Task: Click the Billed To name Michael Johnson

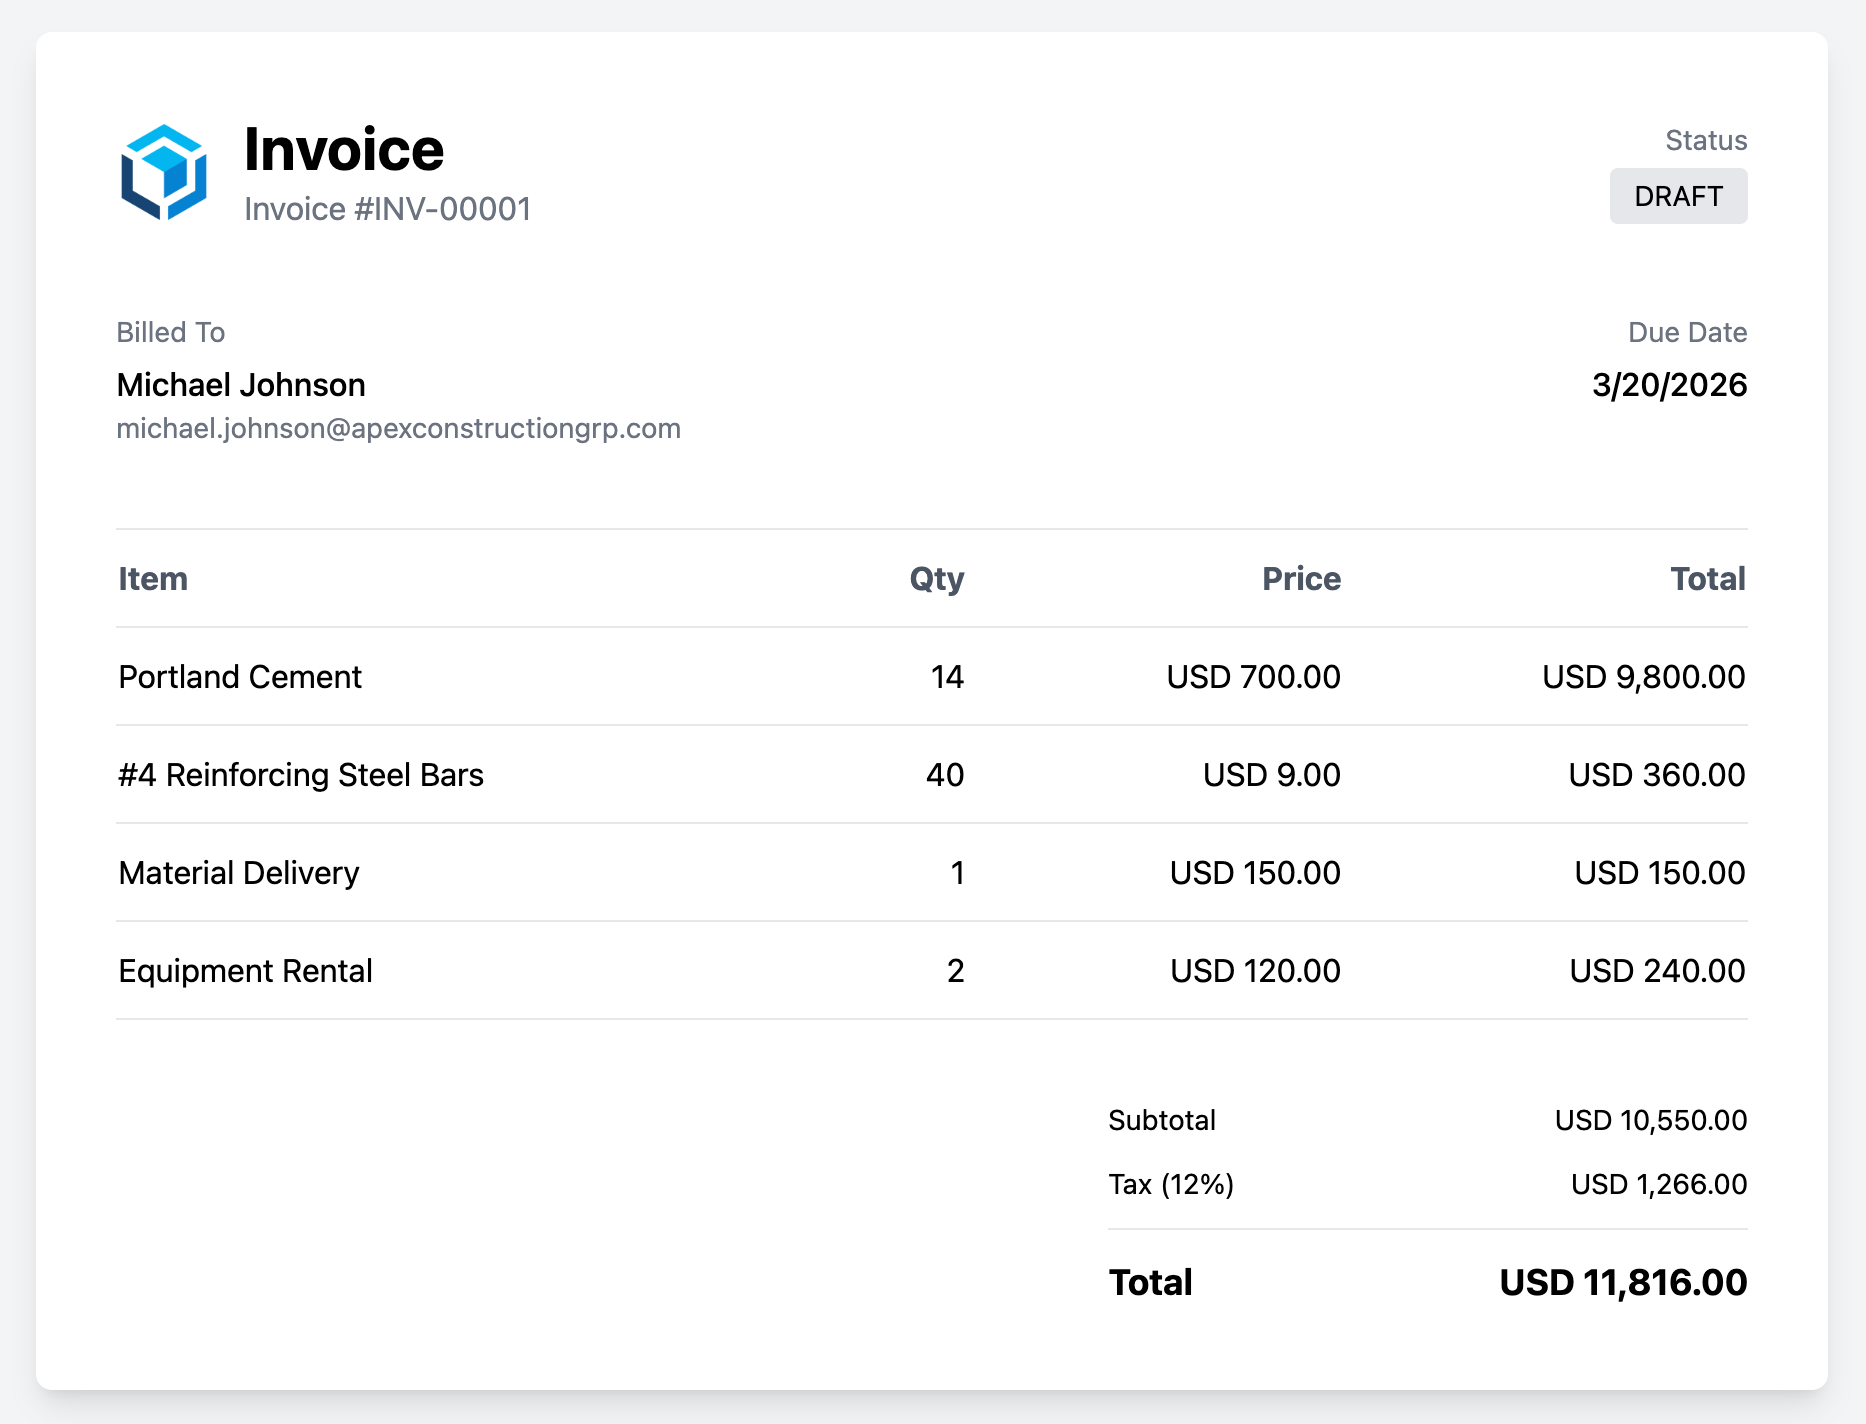Action: 241,384
